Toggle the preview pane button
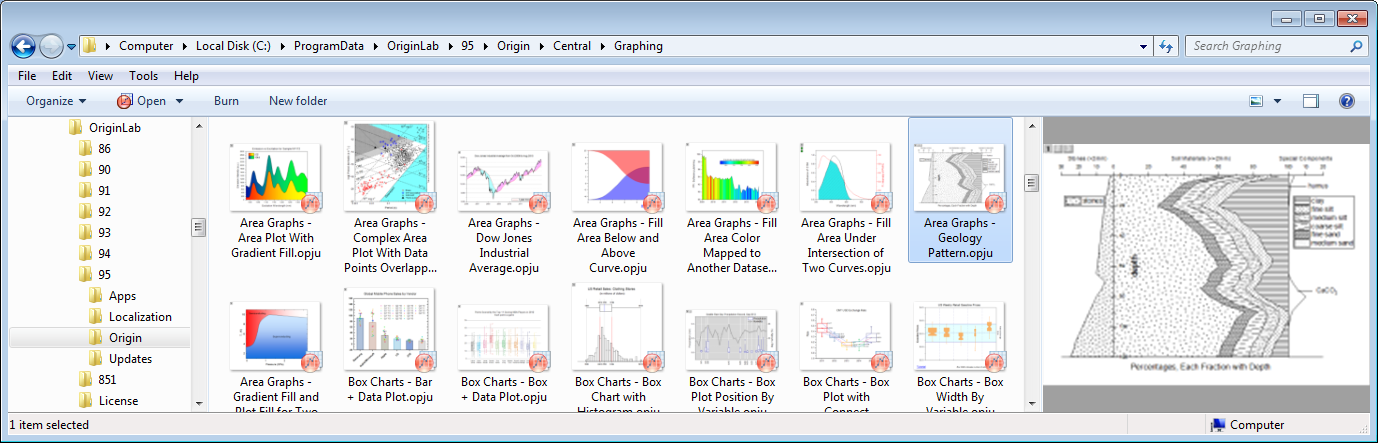Image resolution: width=1378 pixels, height=443 pixels. 1311,101
